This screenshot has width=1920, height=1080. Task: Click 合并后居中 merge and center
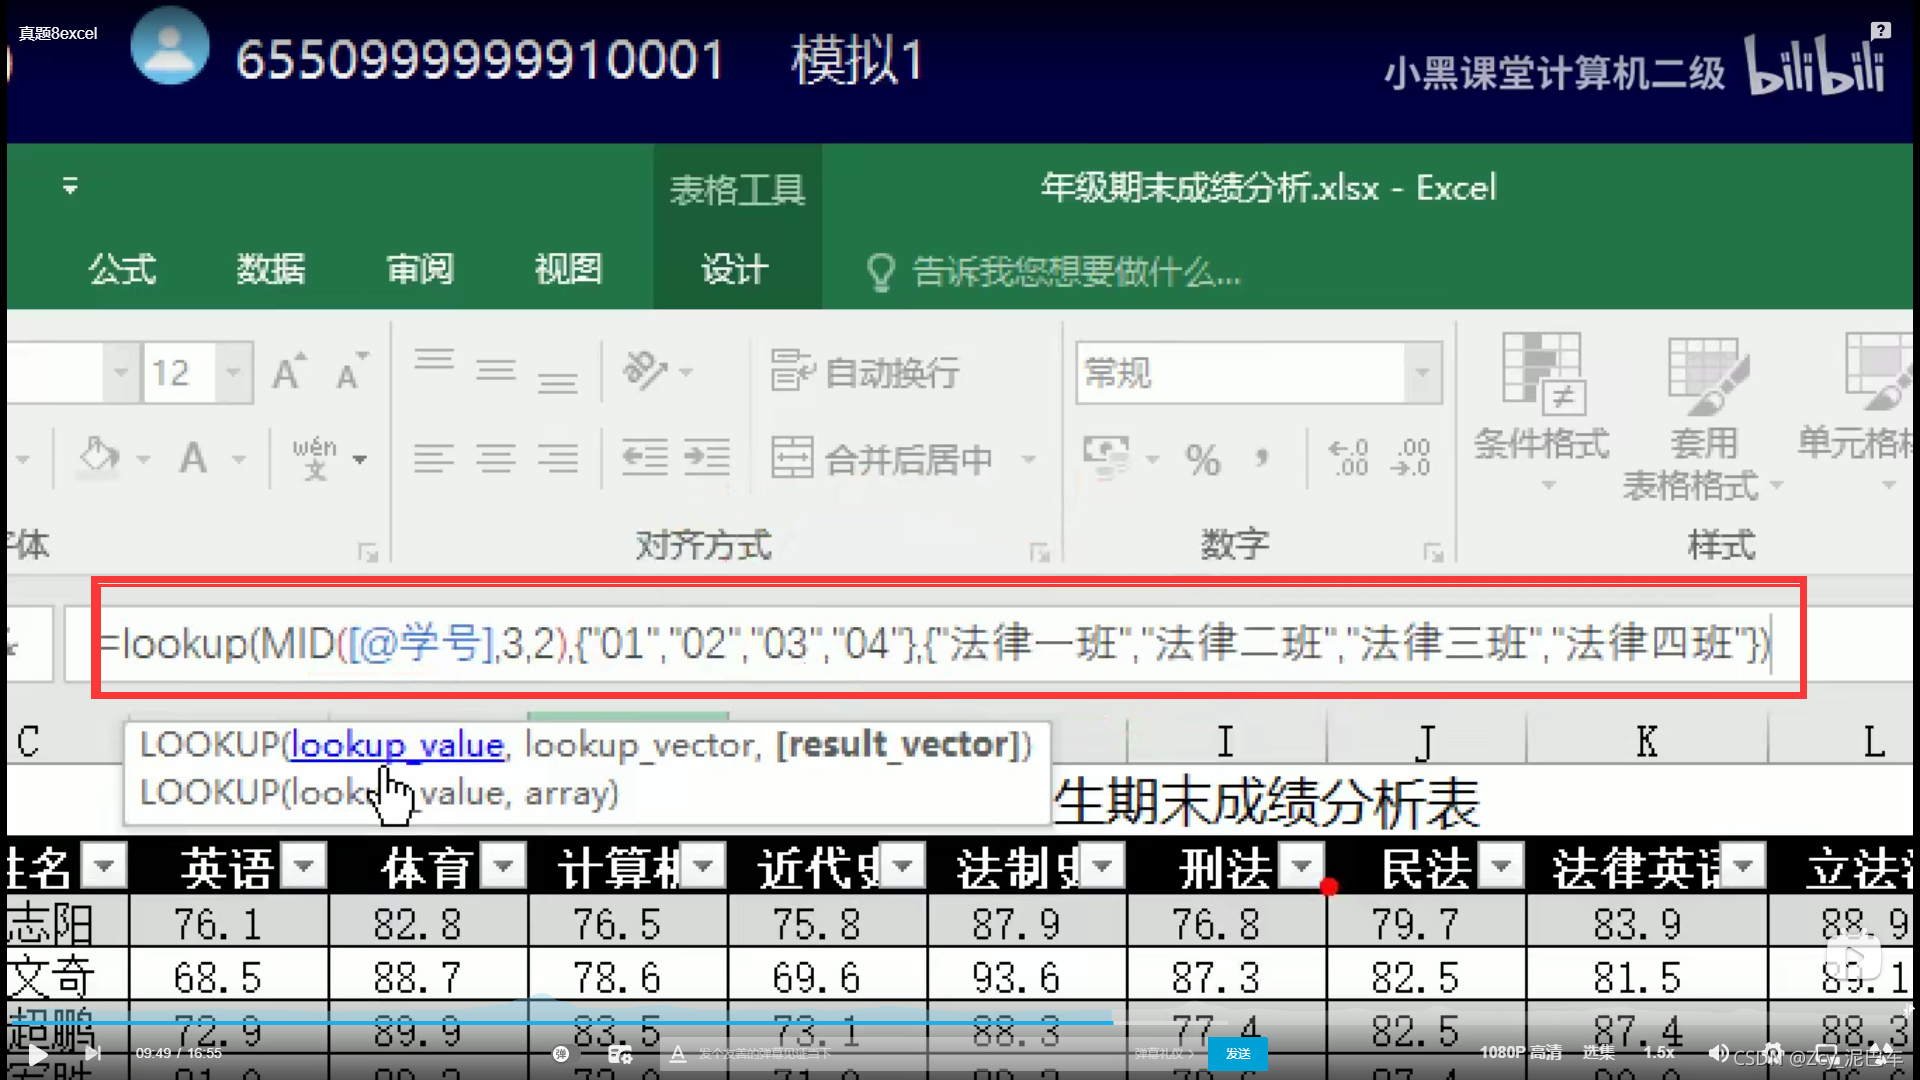882,459
